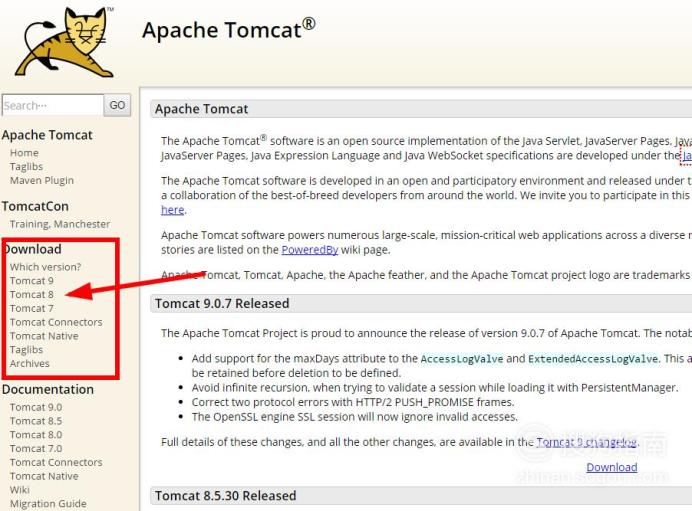Open Tomcat Connectors under Download
The width and height of the screenshot is (692, 511).
56,322
